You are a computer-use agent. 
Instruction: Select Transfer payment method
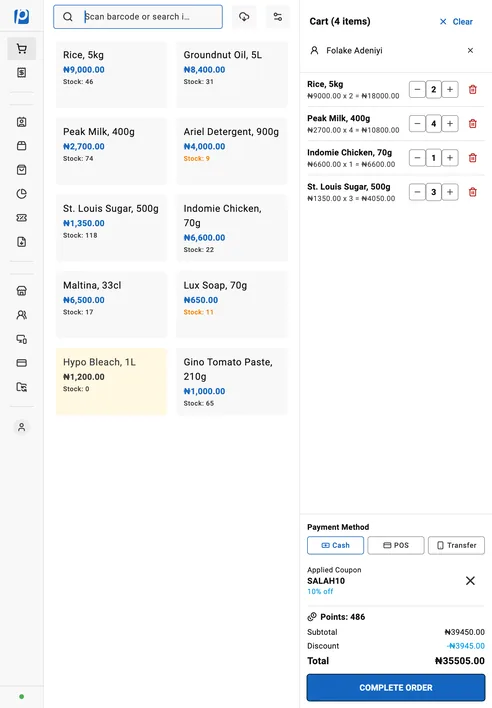pyautogui.click(x=456, y=545)
